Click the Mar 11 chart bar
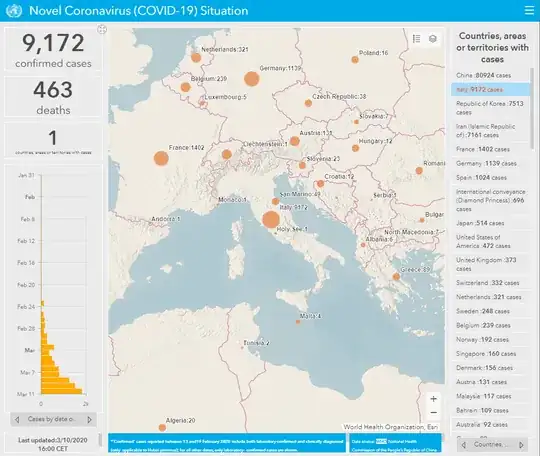540x456 pixels. (62, 391)
